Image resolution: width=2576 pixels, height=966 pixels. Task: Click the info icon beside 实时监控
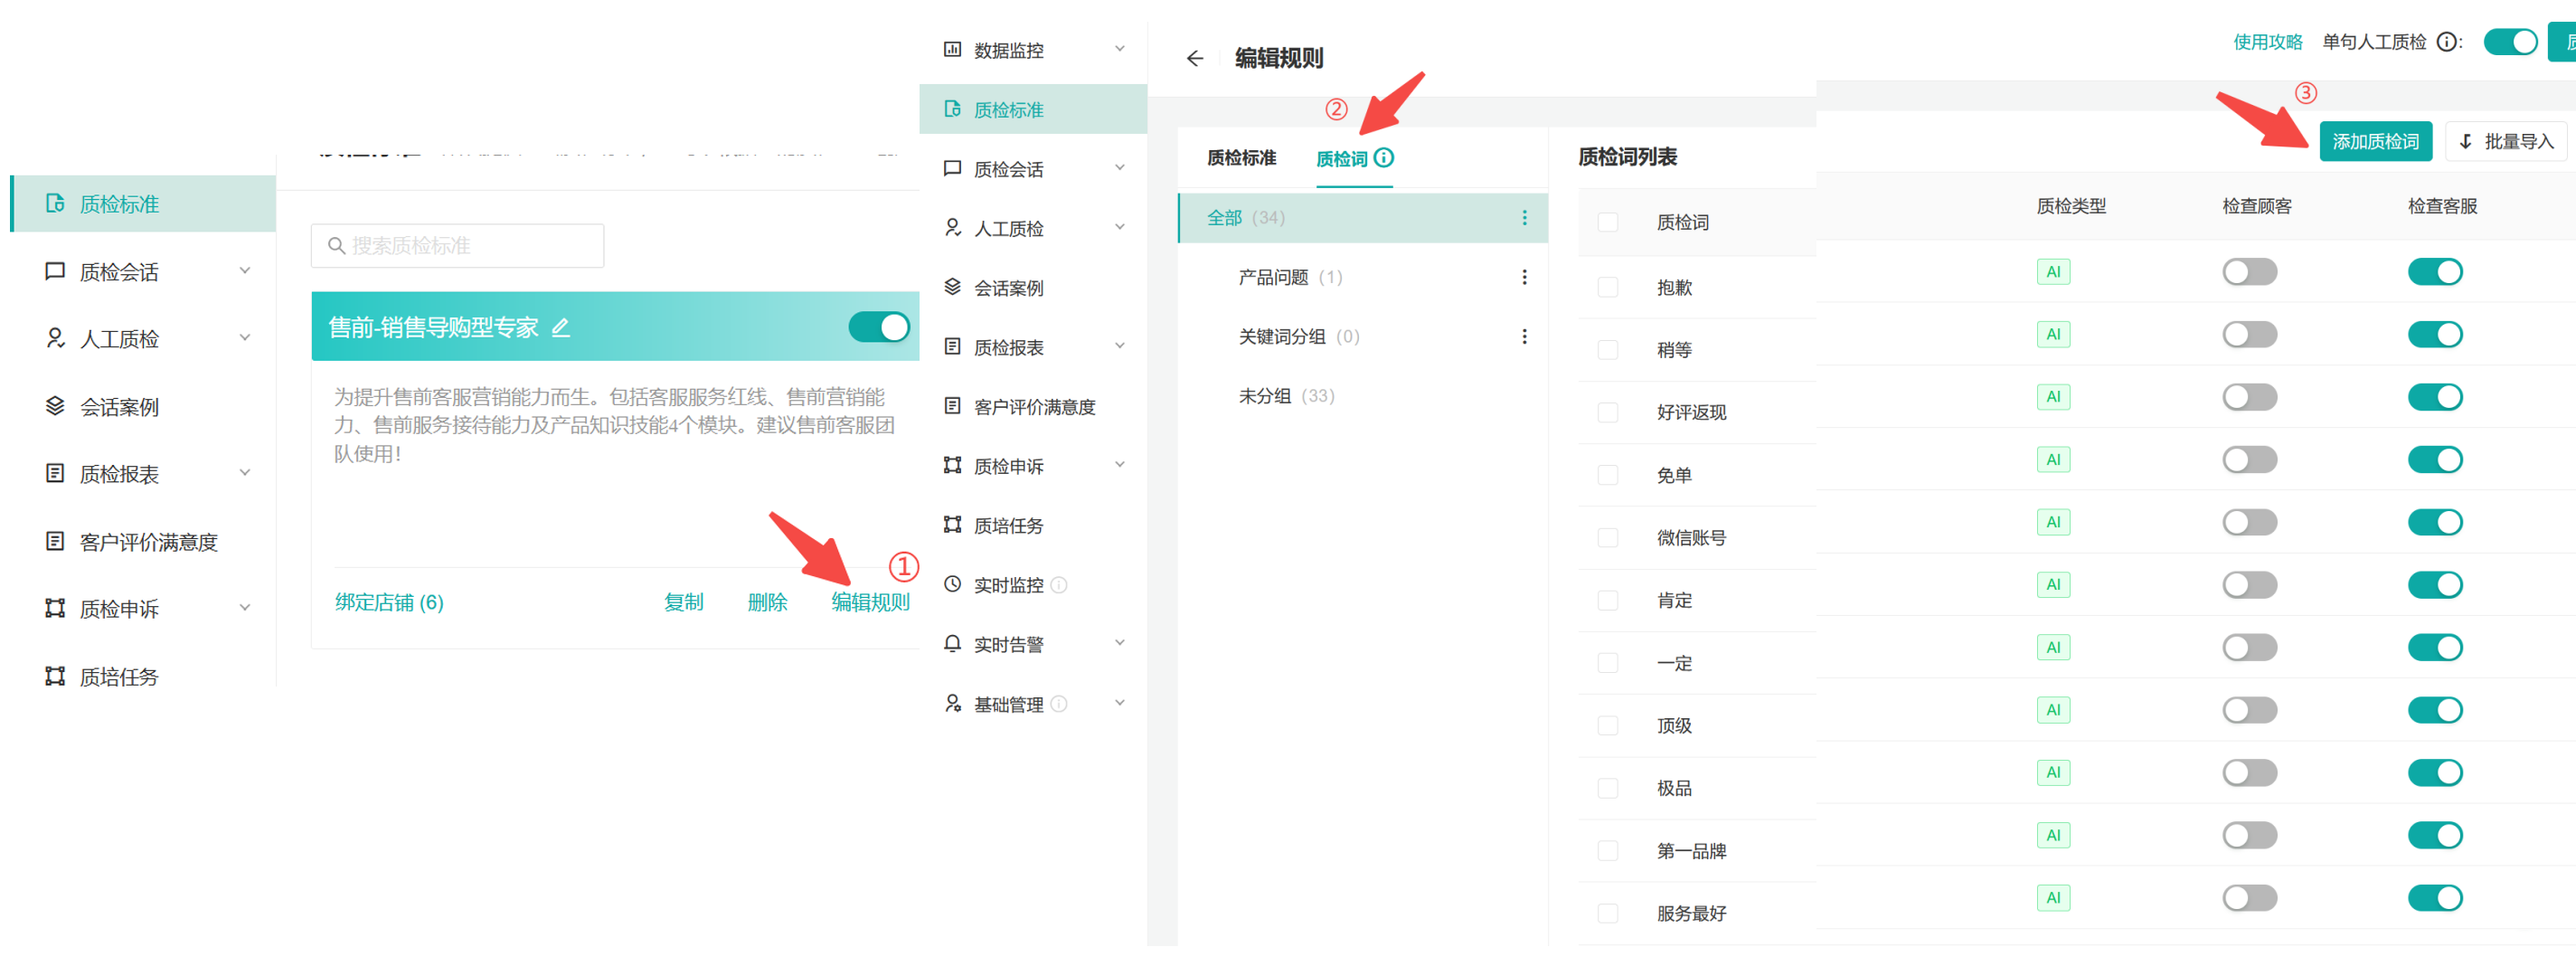click(x=1059, y=585)
